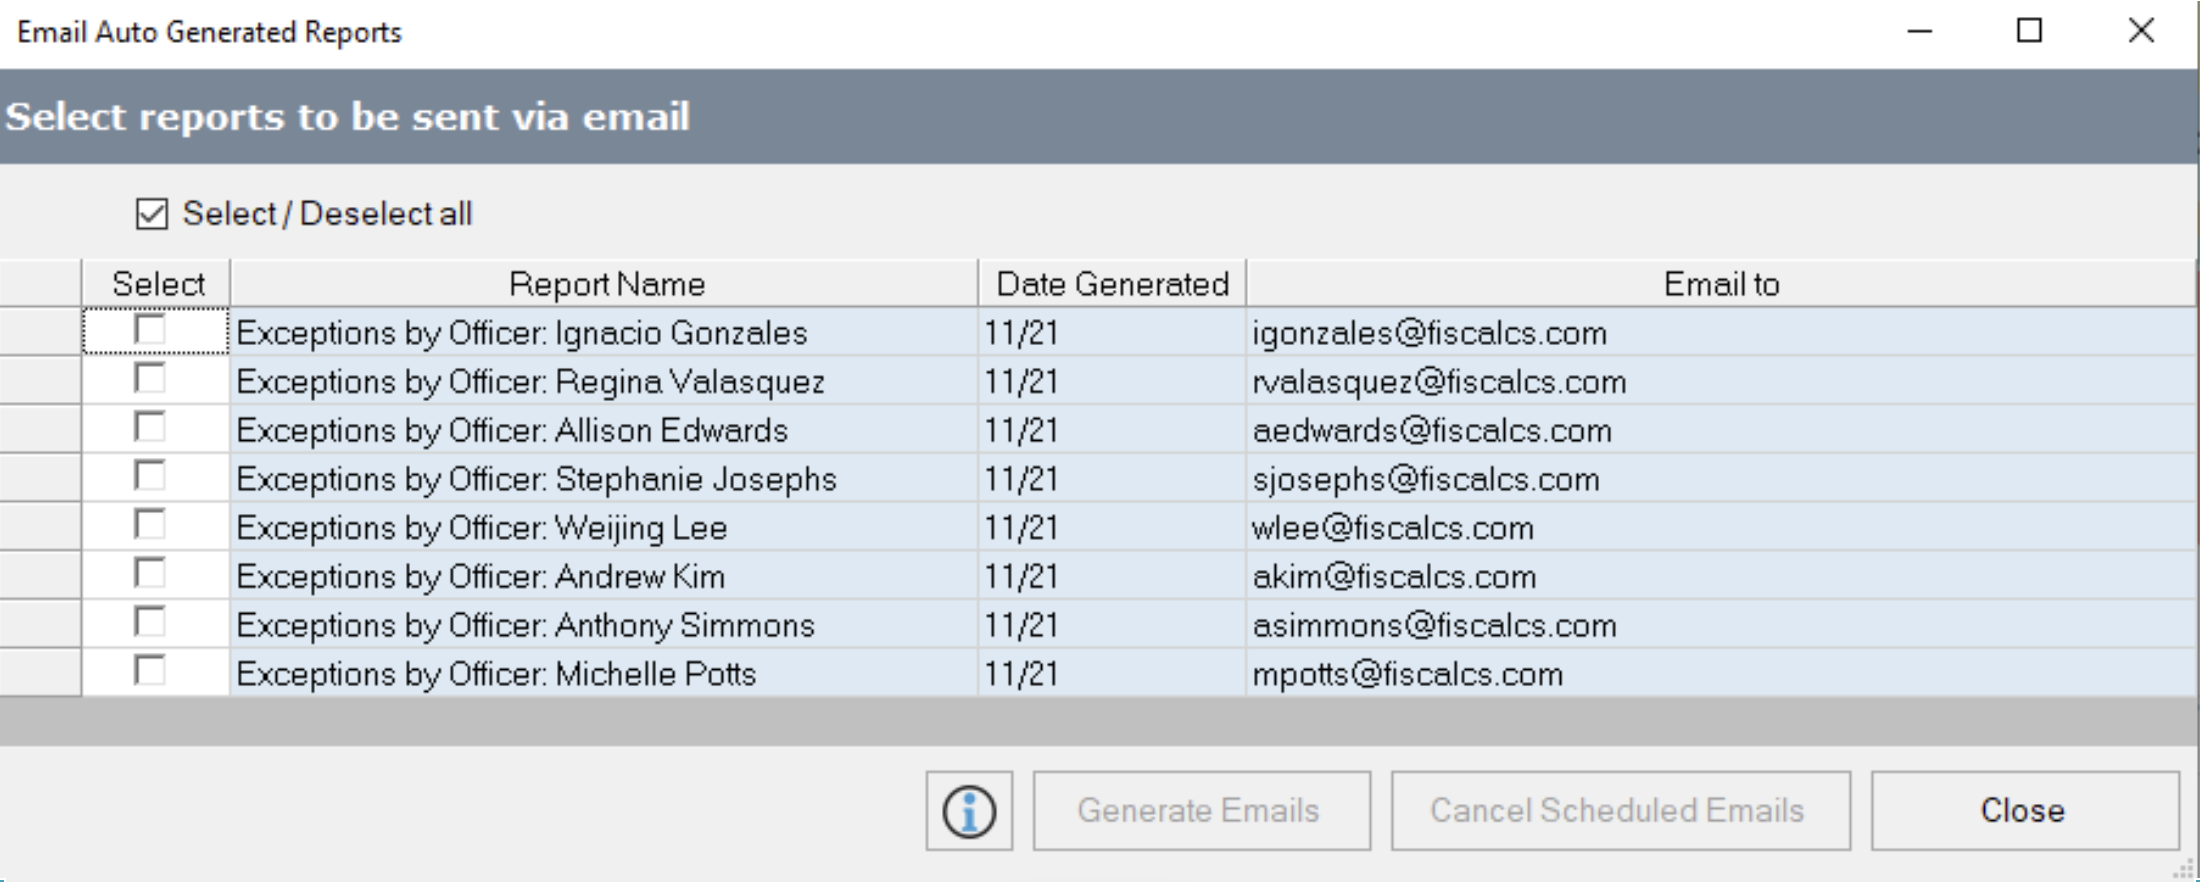Click the Select column header

pos(157,284)
